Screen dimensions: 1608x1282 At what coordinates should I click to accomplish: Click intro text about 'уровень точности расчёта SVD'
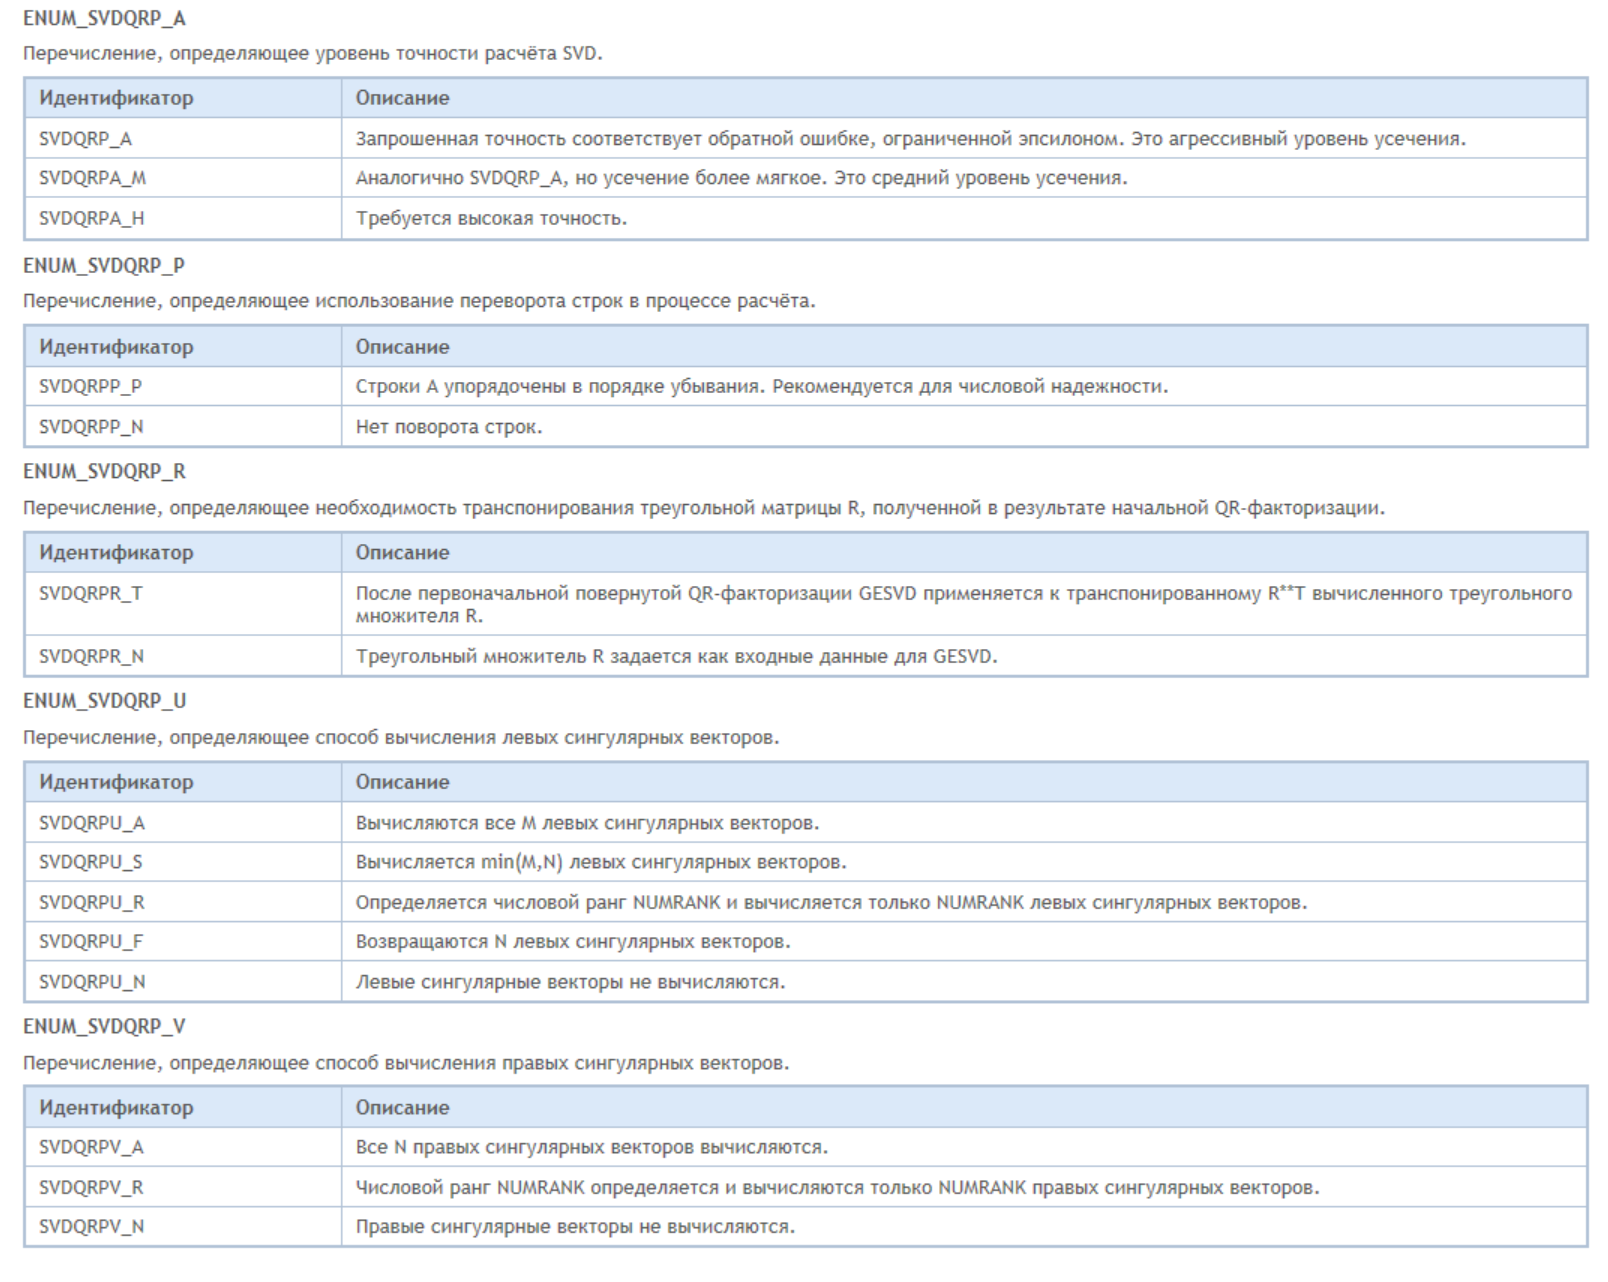coord(313,53)
